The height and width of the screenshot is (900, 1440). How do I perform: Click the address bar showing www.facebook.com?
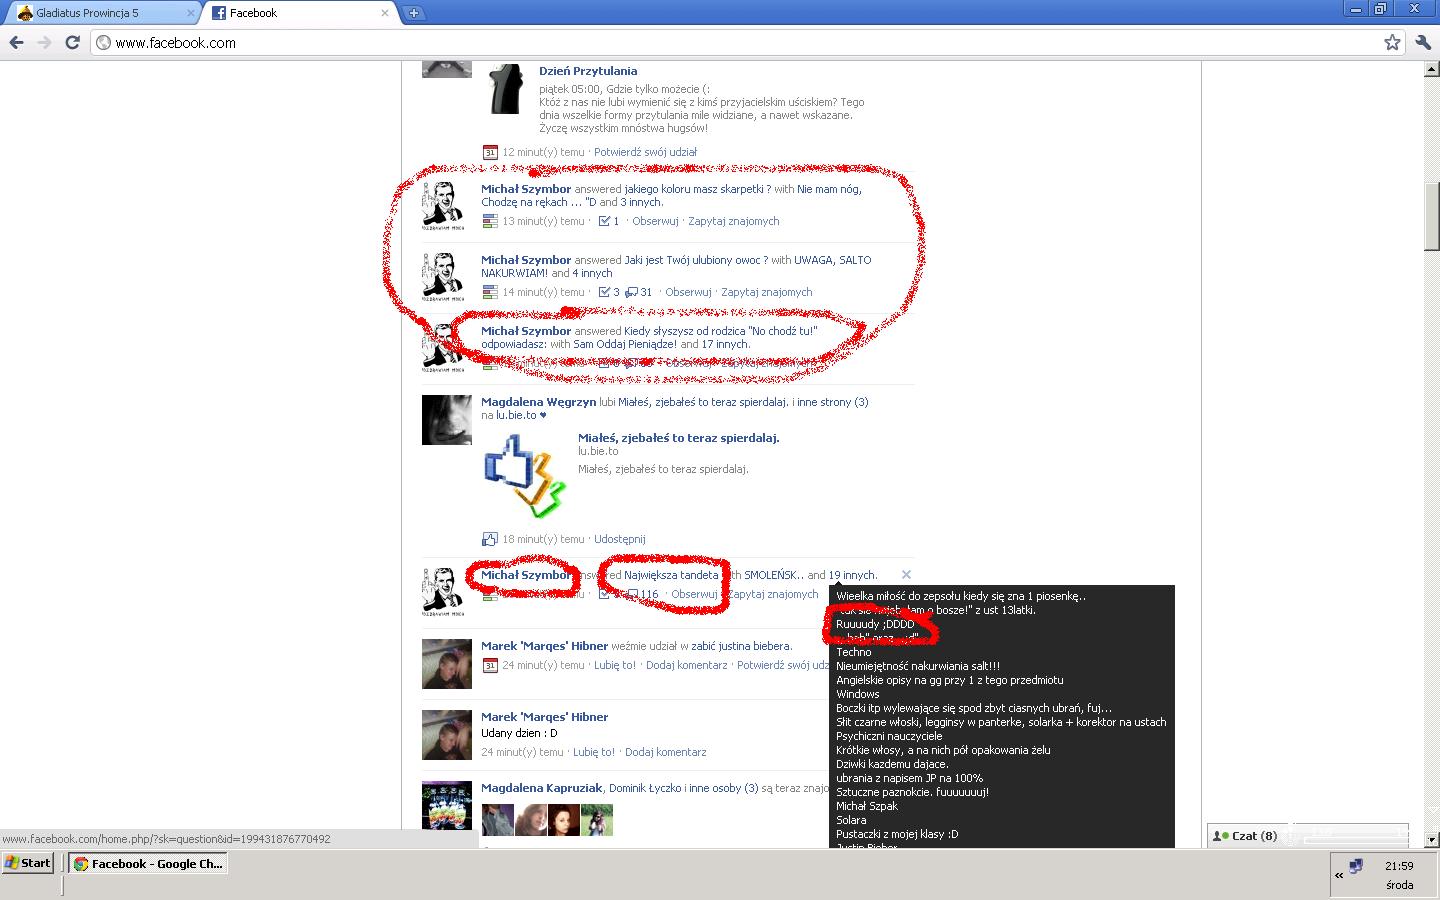(x=700, y=42)
